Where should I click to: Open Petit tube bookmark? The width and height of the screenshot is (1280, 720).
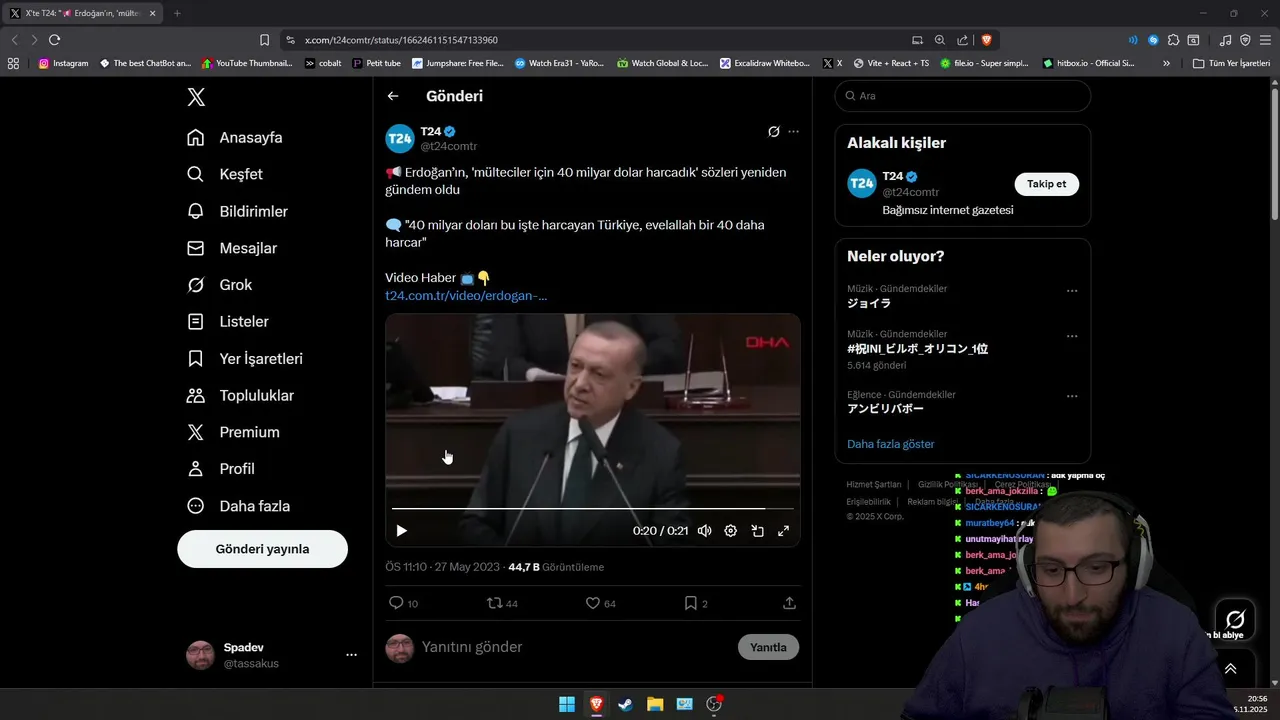[376, 63]
